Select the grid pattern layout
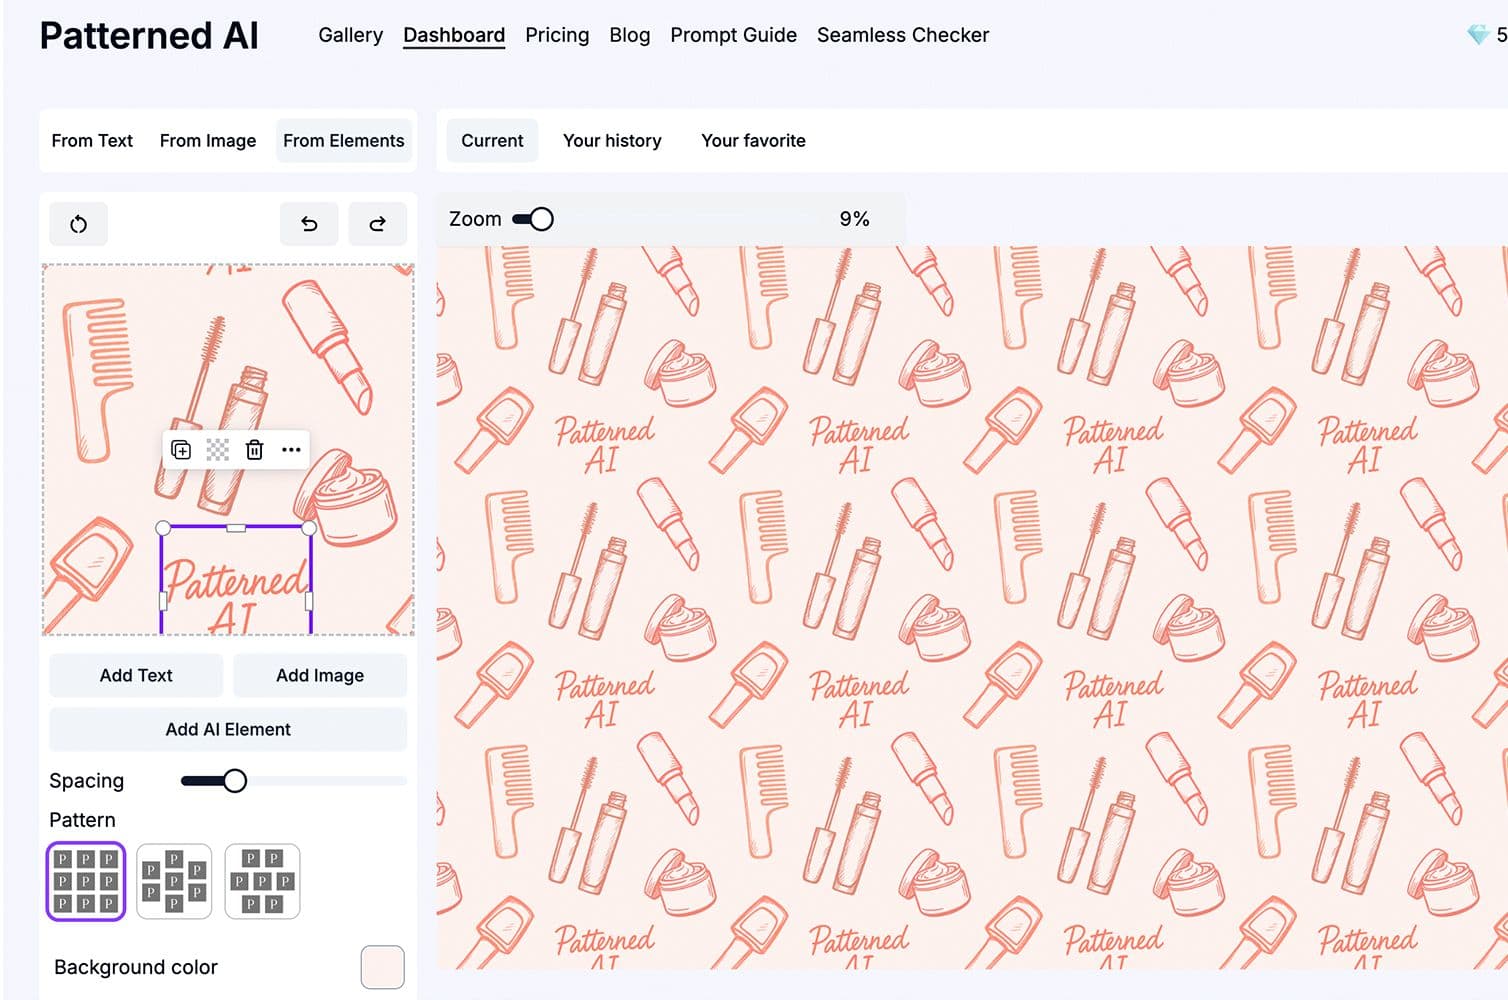This screenshot has width=1508, height=1000. [85, 881]
